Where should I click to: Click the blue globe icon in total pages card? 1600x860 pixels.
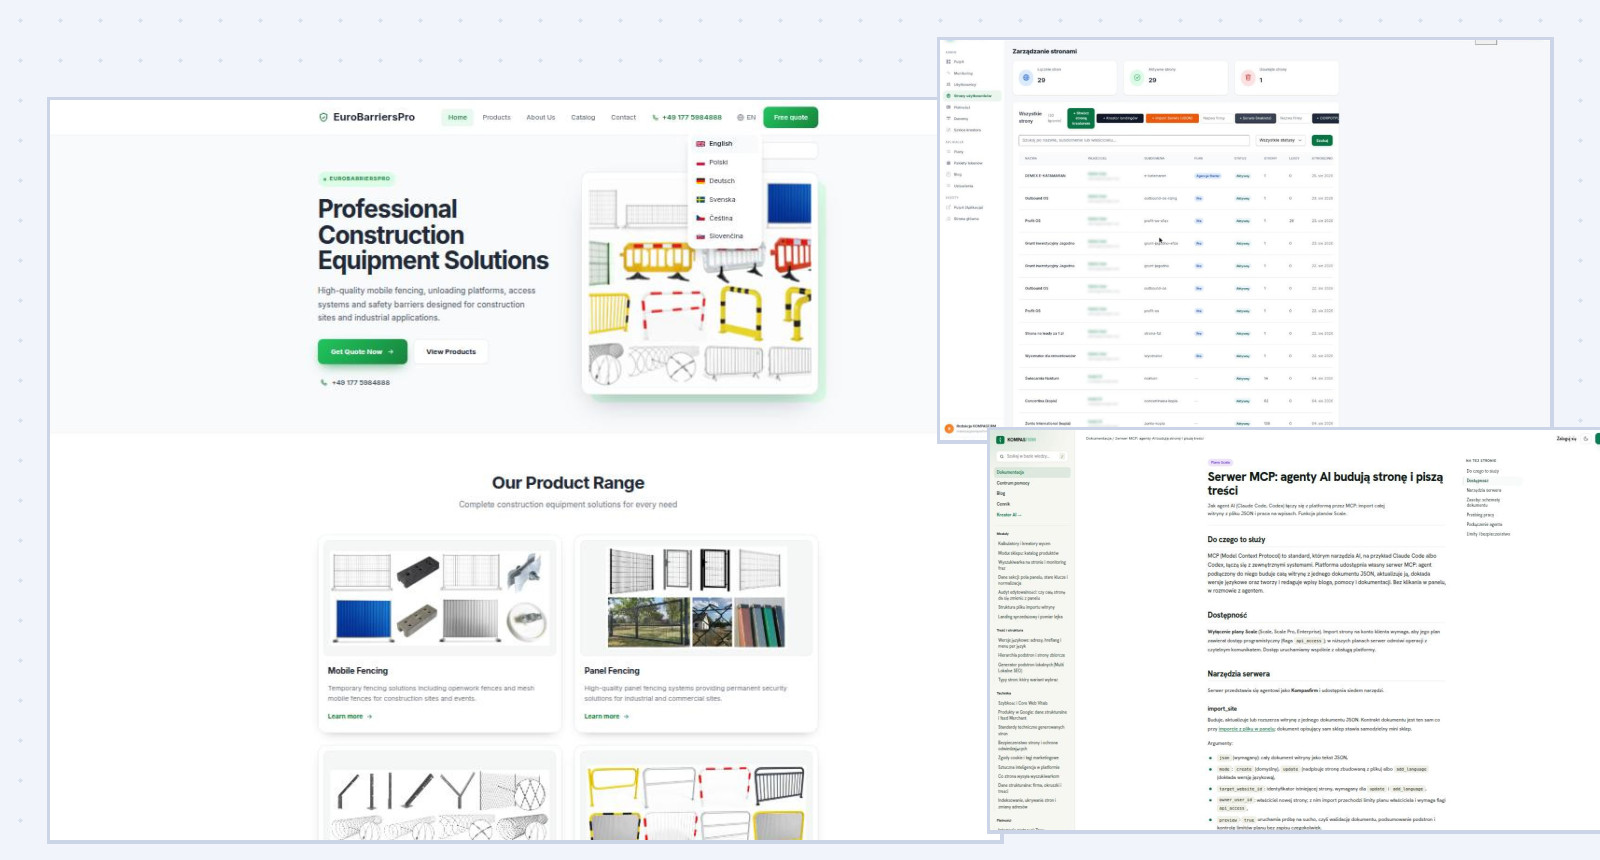click(x=1026, y=77)
